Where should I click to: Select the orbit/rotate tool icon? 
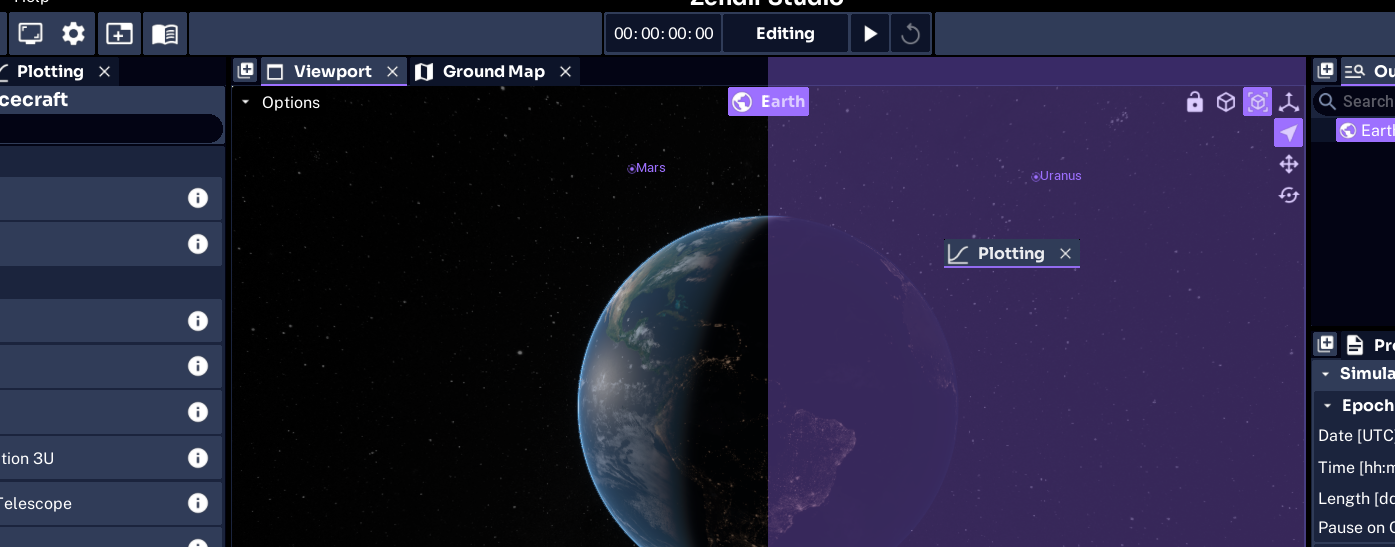coord(1289,195)
